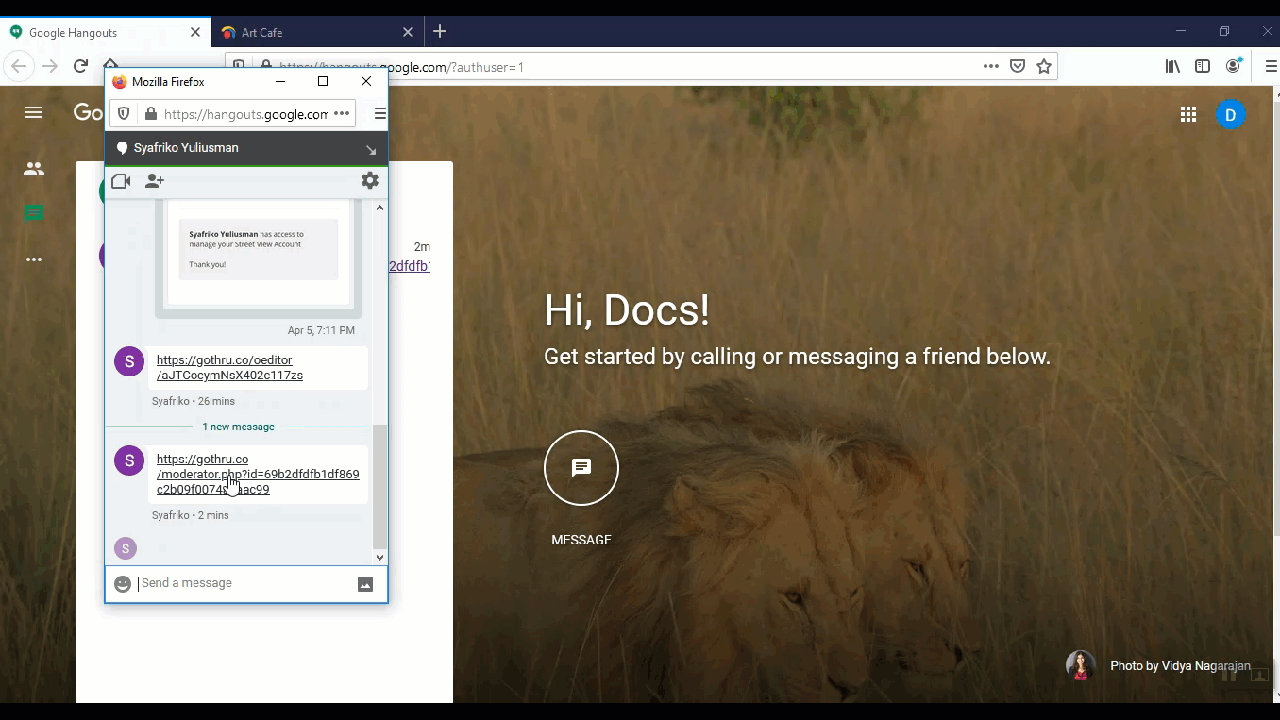Minimize the Hangouts popup window
The height and width of the screenshot is (720, 1280).
[281, 82]
